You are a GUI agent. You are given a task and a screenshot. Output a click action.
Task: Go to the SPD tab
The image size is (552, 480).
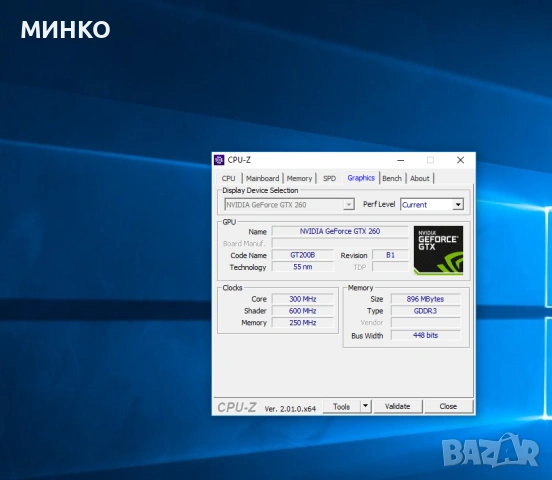(330, 178)
